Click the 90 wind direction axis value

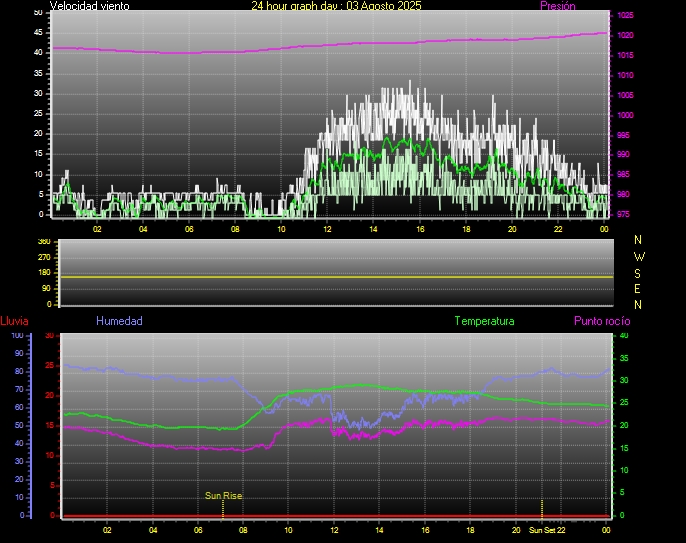[46, 288]
